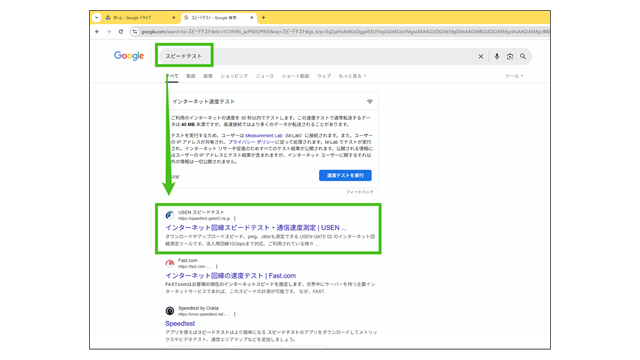Switch to the Google Drive home tab
Viewport: 640px width, 360px height.
[139, 18]
